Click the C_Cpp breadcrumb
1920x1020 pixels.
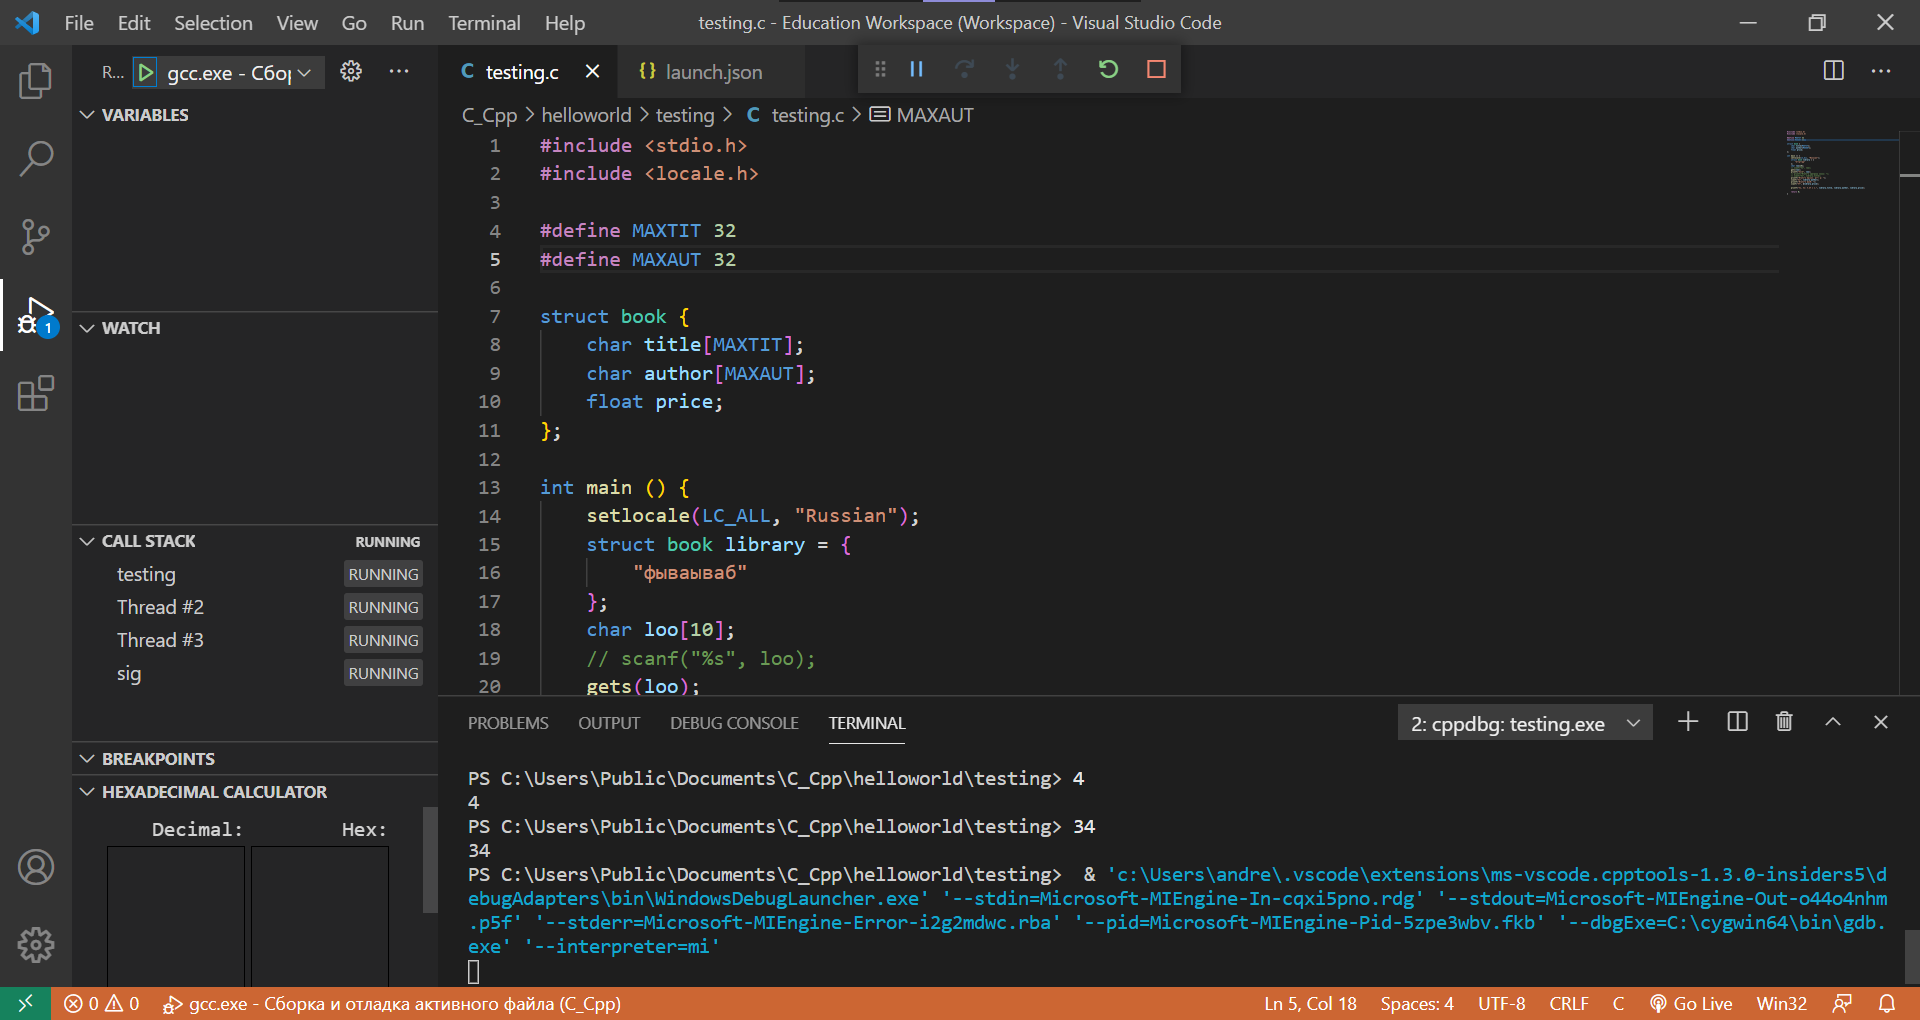[x=489, y=115]
